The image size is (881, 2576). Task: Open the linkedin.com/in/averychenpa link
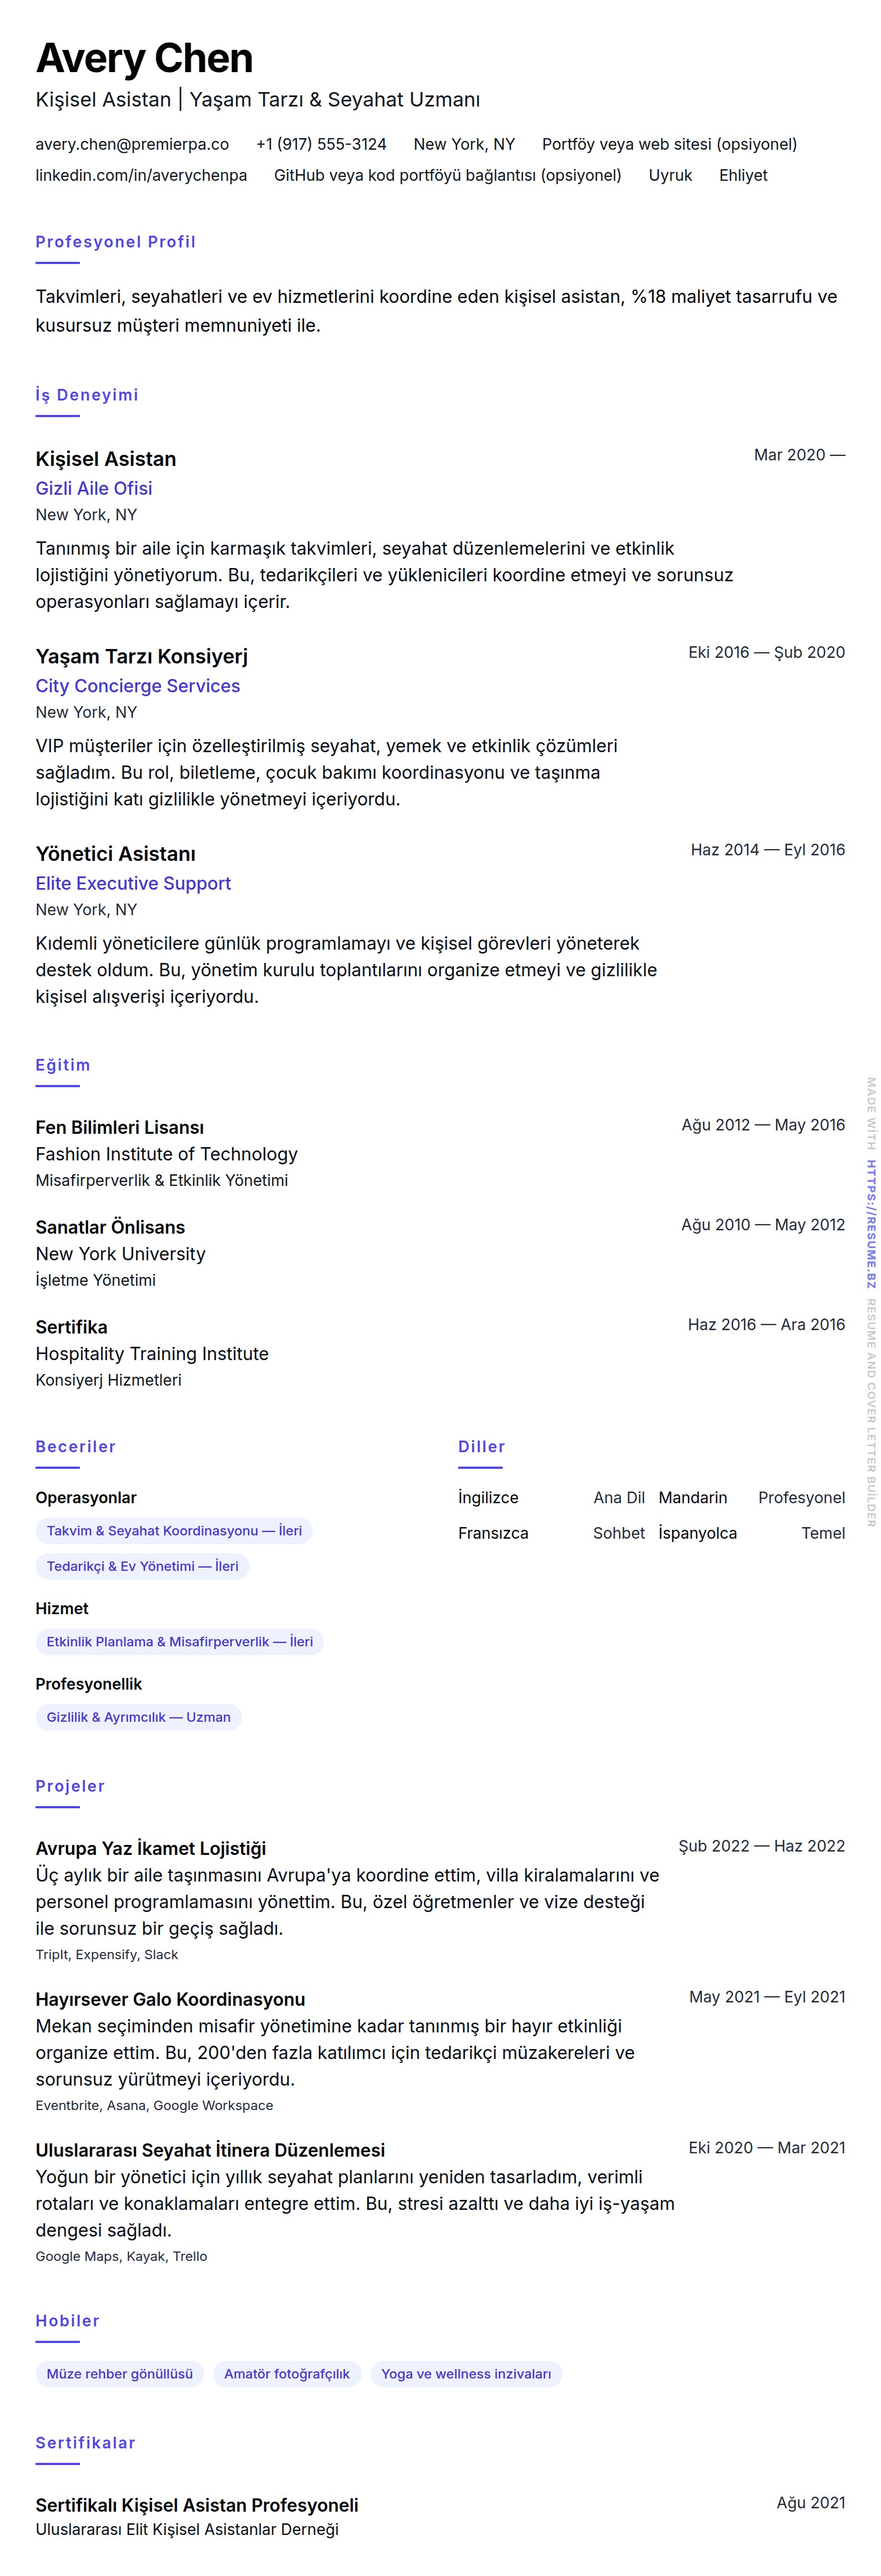click(141, 175)
